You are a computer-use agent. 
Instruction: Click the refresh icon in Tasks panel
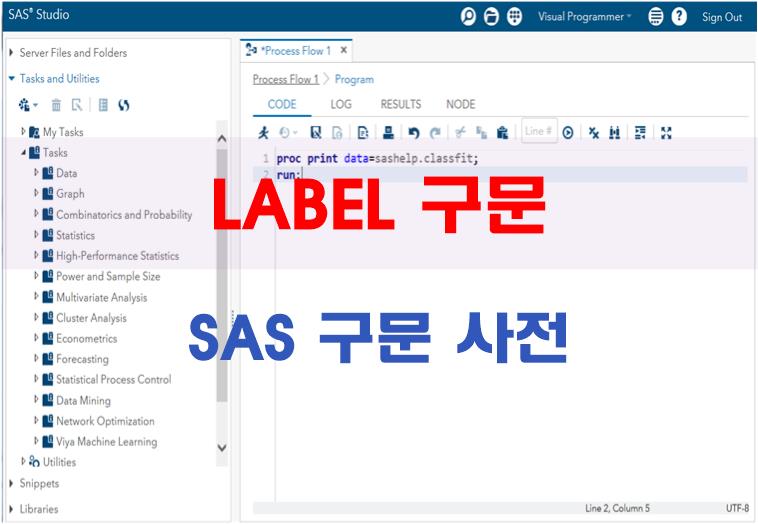click(x=124, y=105)
